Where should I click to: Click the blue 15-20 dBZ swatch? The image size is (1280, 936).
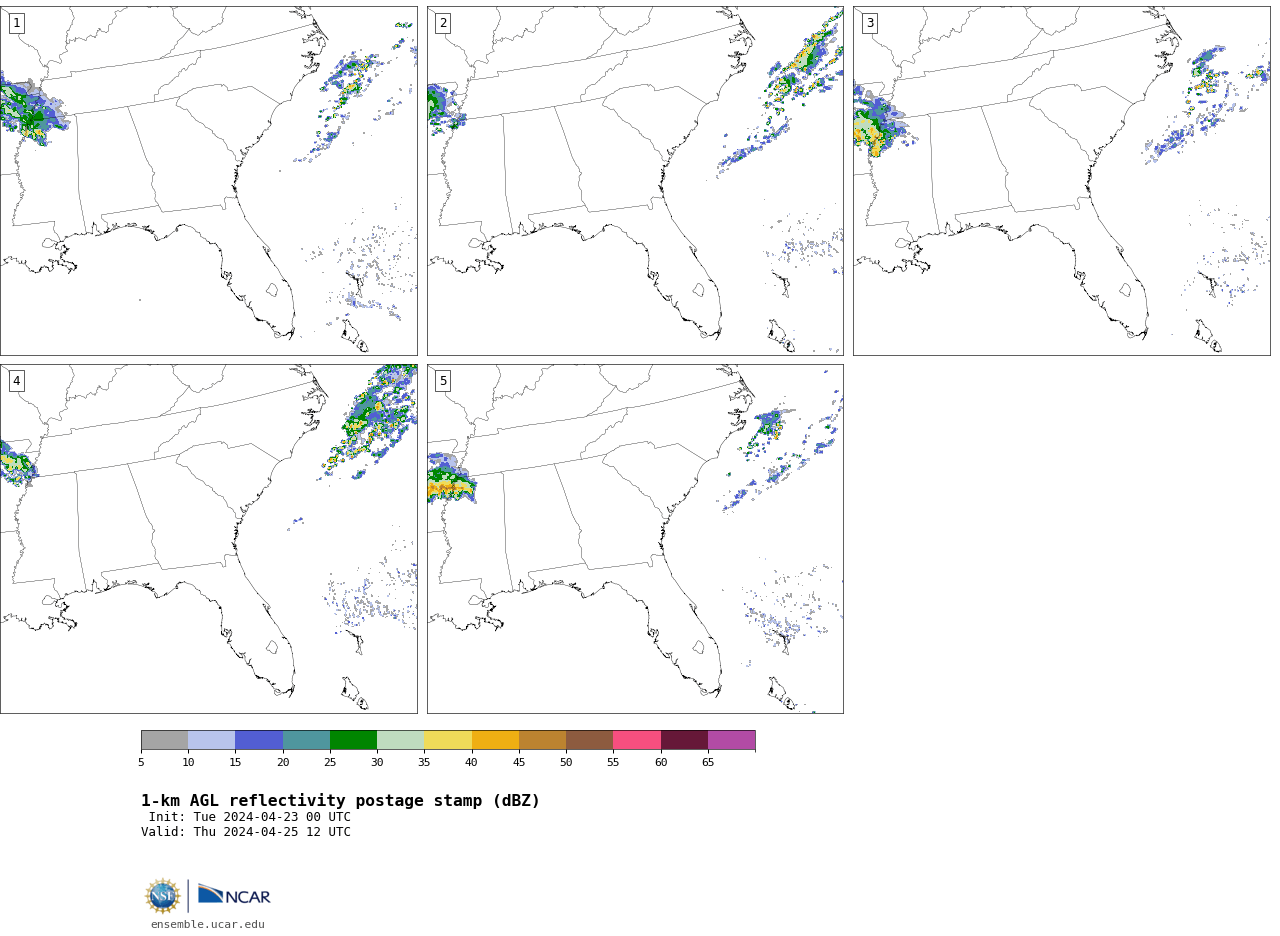pos(259,740)
